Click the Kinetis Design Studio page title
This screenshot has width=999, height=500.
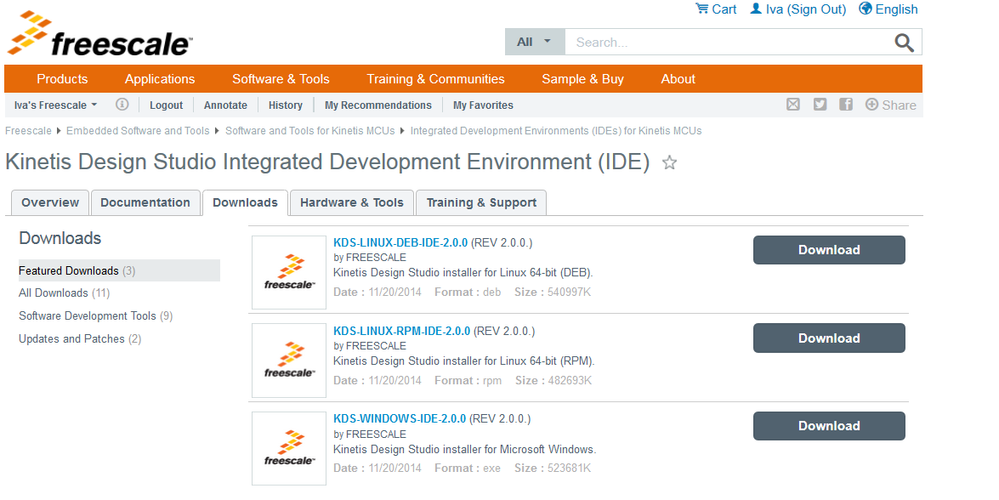coord(327,162)
